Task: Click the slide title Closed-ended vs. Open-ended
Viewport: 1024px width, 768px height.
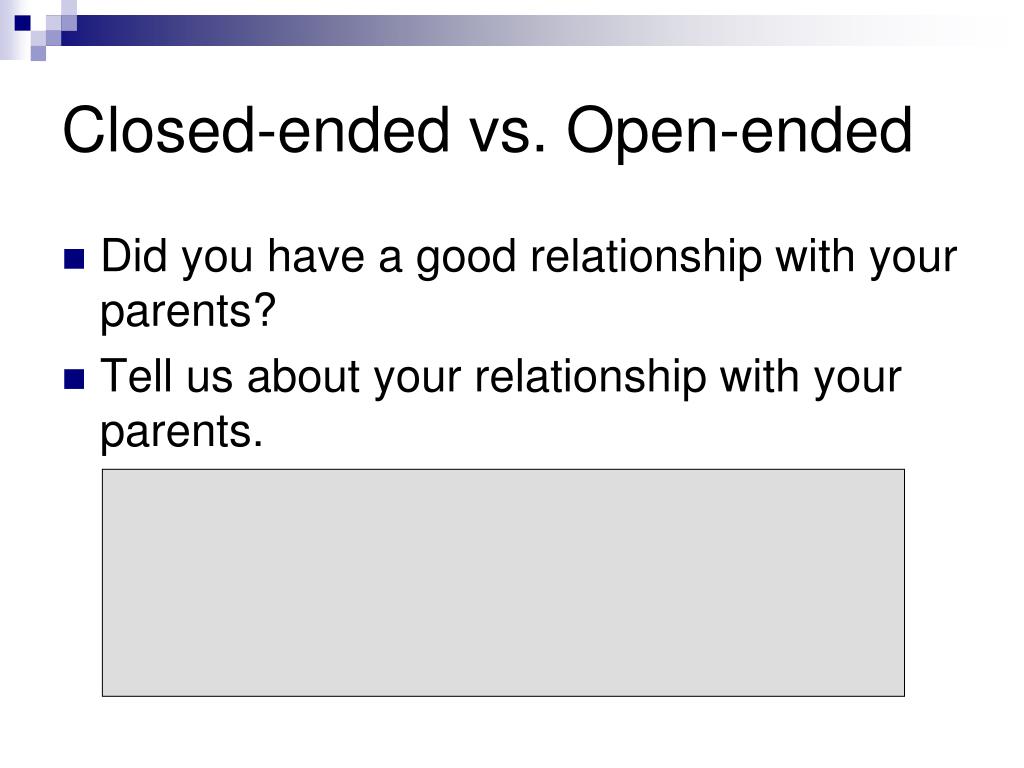Action: point(487,131)
